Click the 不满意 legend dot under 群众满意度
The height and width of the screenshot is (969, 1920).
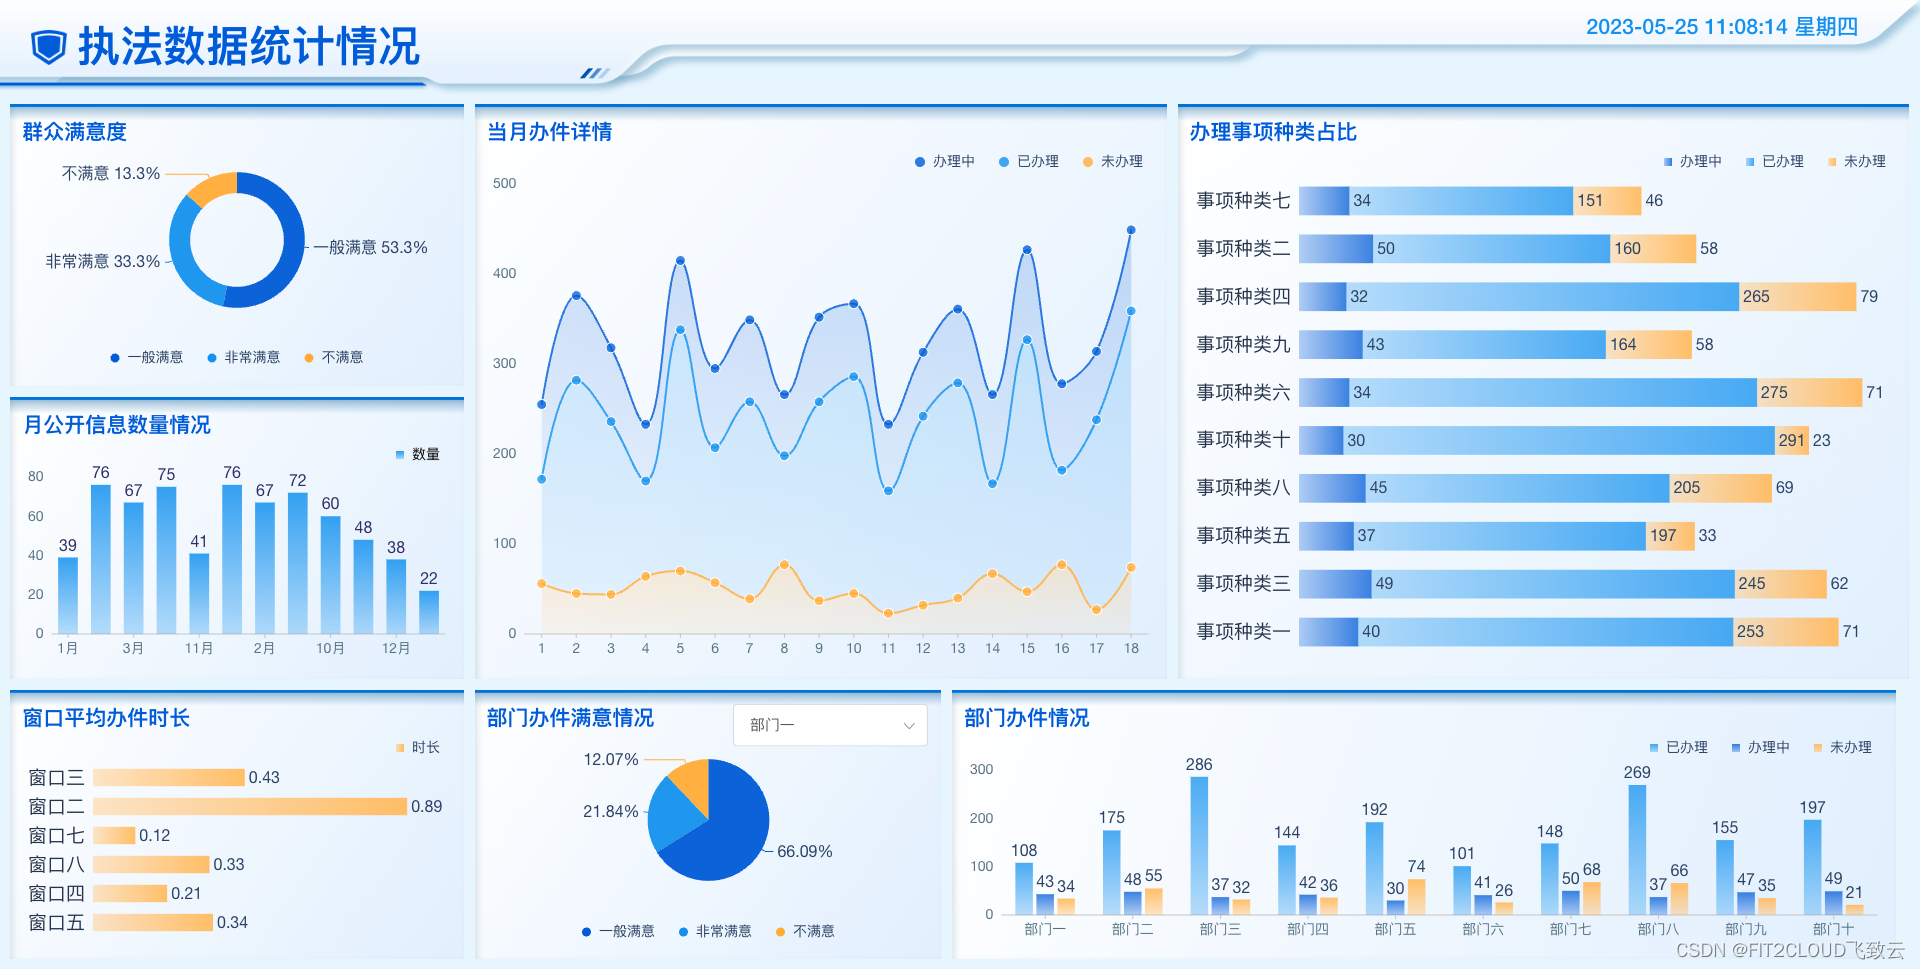309,357
